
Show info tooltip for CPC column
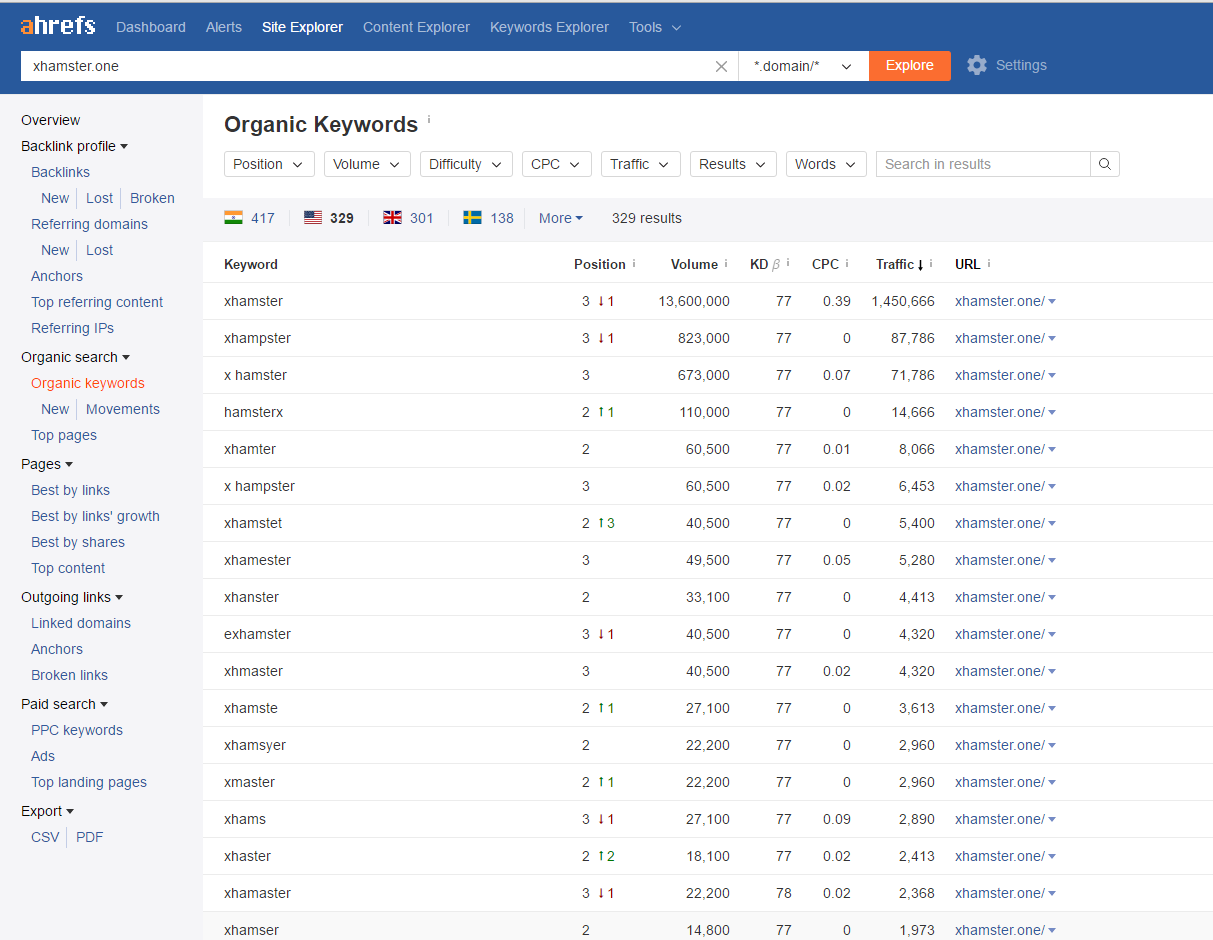847,264
